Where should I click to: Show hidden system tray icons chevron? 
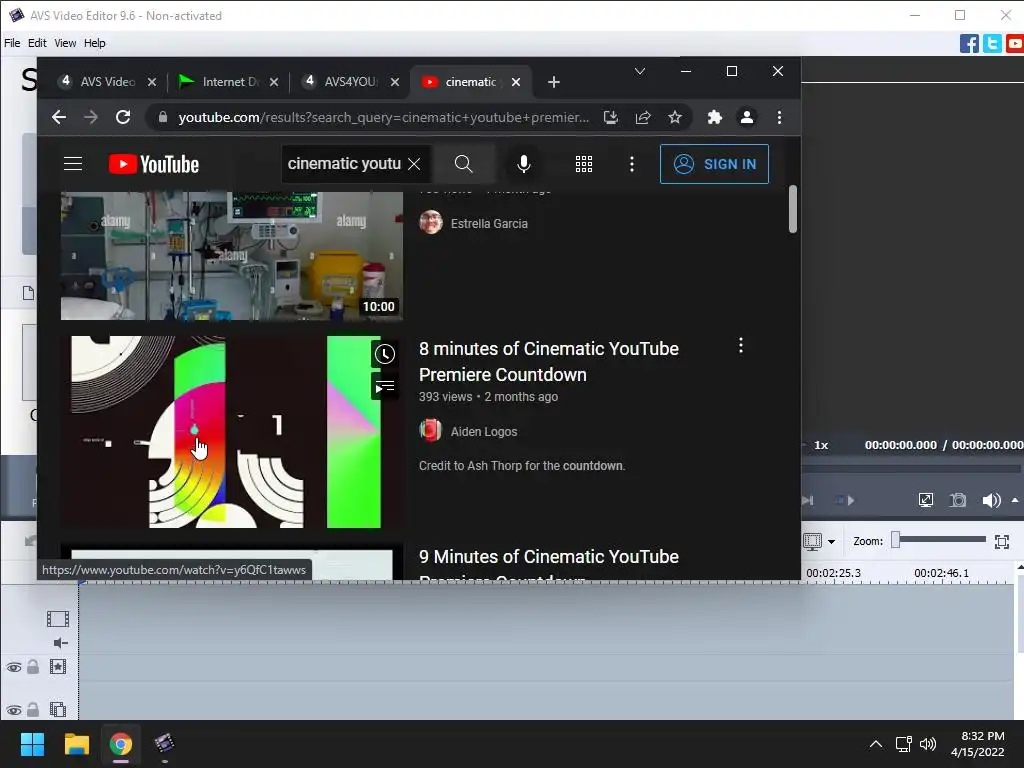[x=876, y=744]
